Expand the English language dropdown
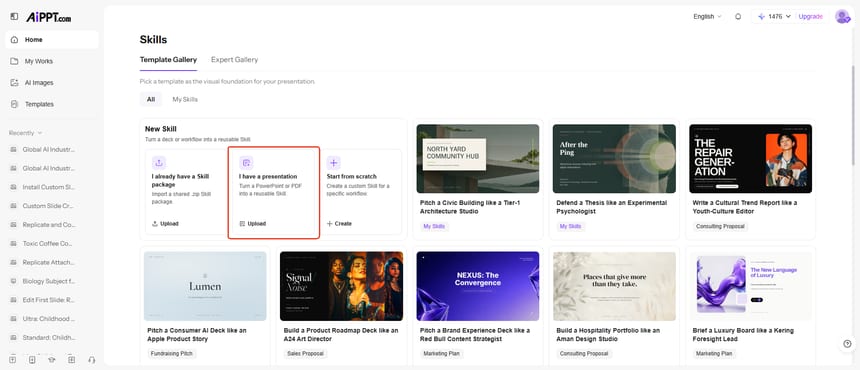This screenshot has width=860, height=370. [707, 16]
